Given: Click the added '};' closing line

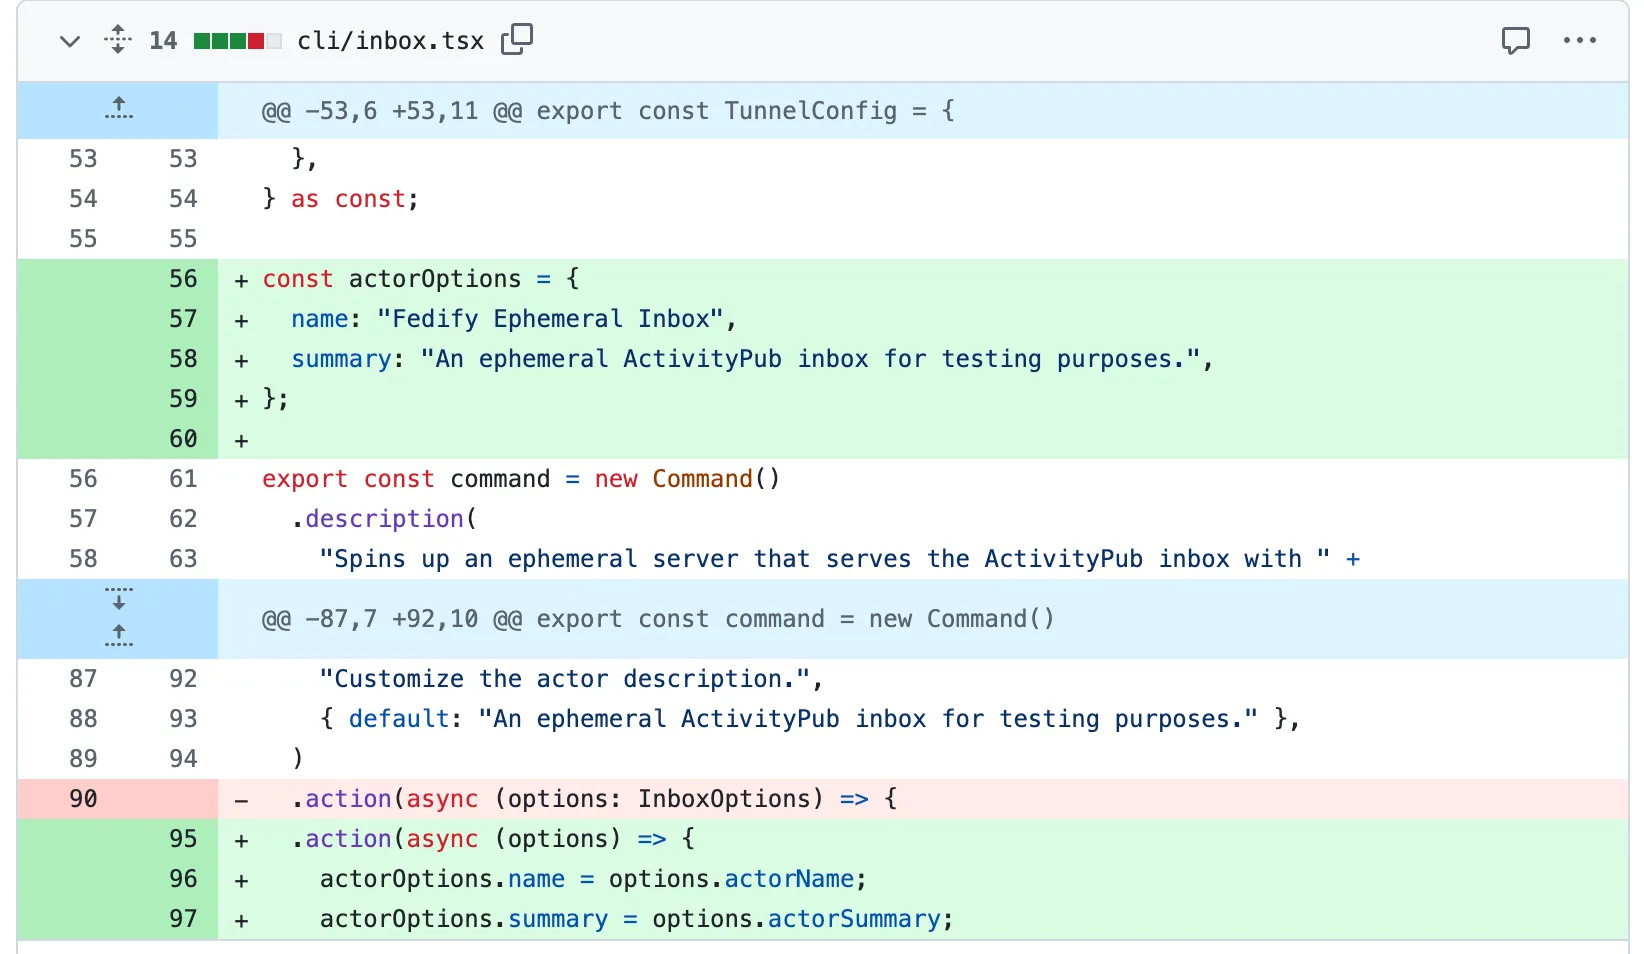Looking at the screenshot, I should [276, 399].
